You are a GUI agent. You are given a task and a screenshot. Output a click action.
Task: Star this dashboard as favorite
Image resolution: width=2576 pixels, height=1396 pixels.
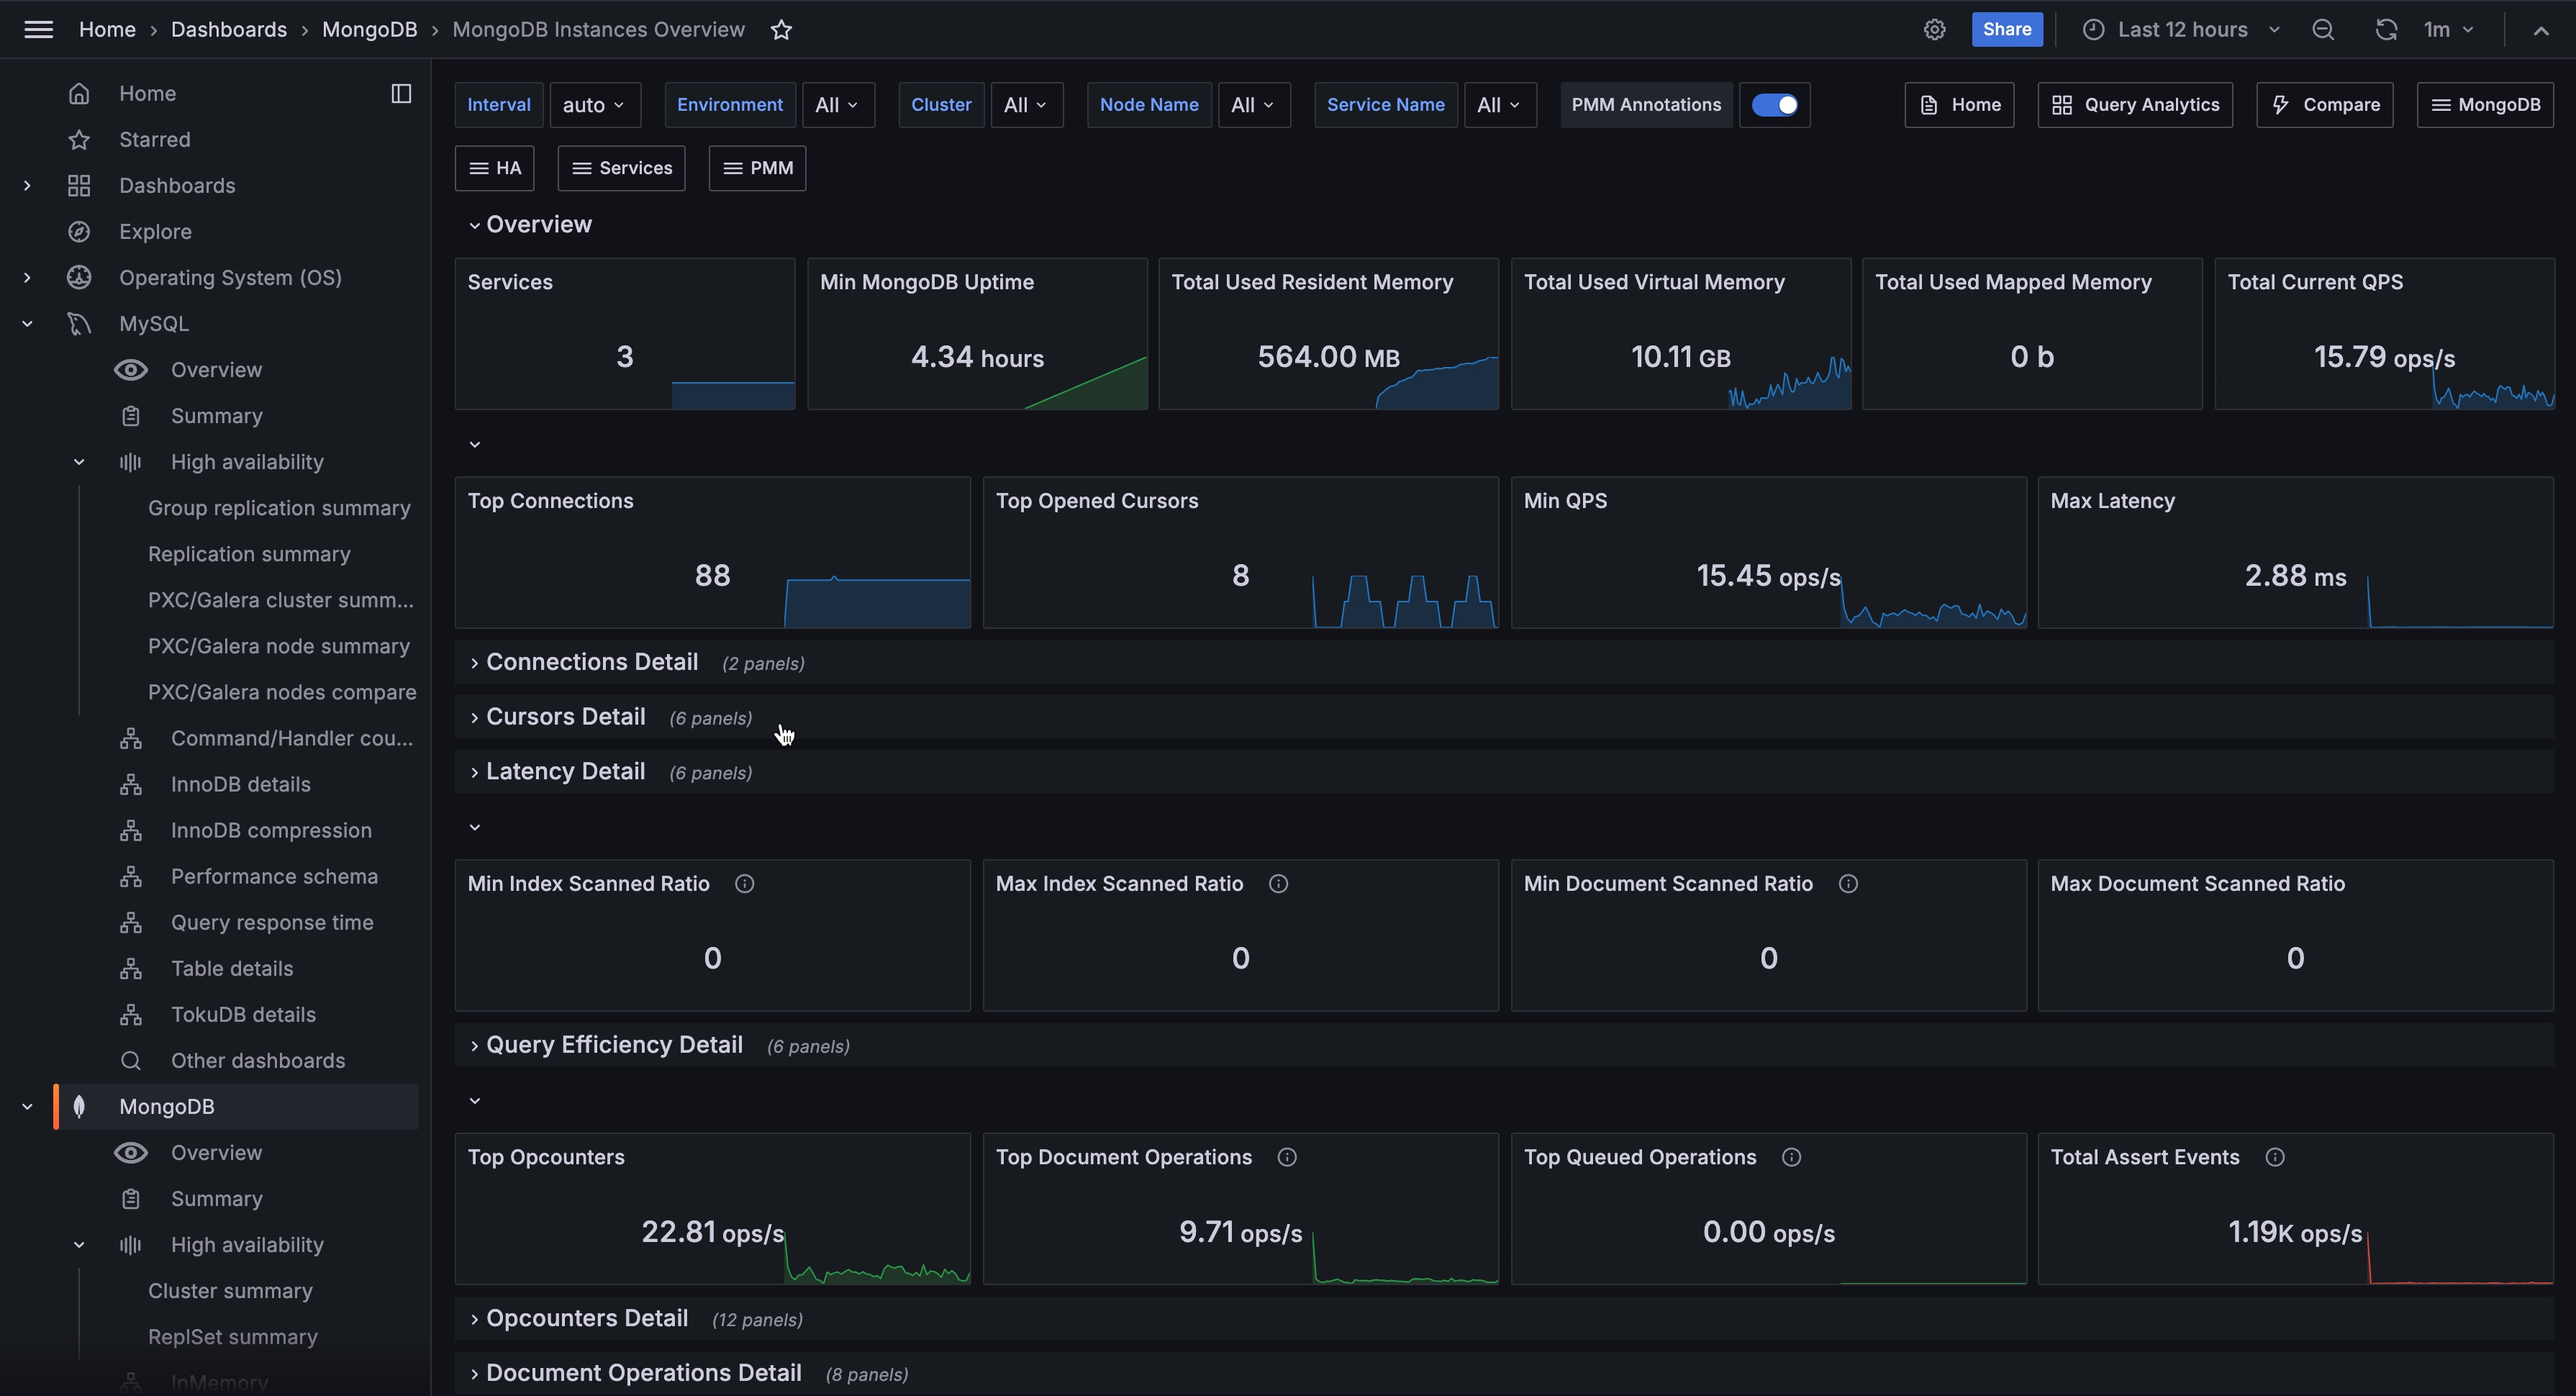[781, 30]
